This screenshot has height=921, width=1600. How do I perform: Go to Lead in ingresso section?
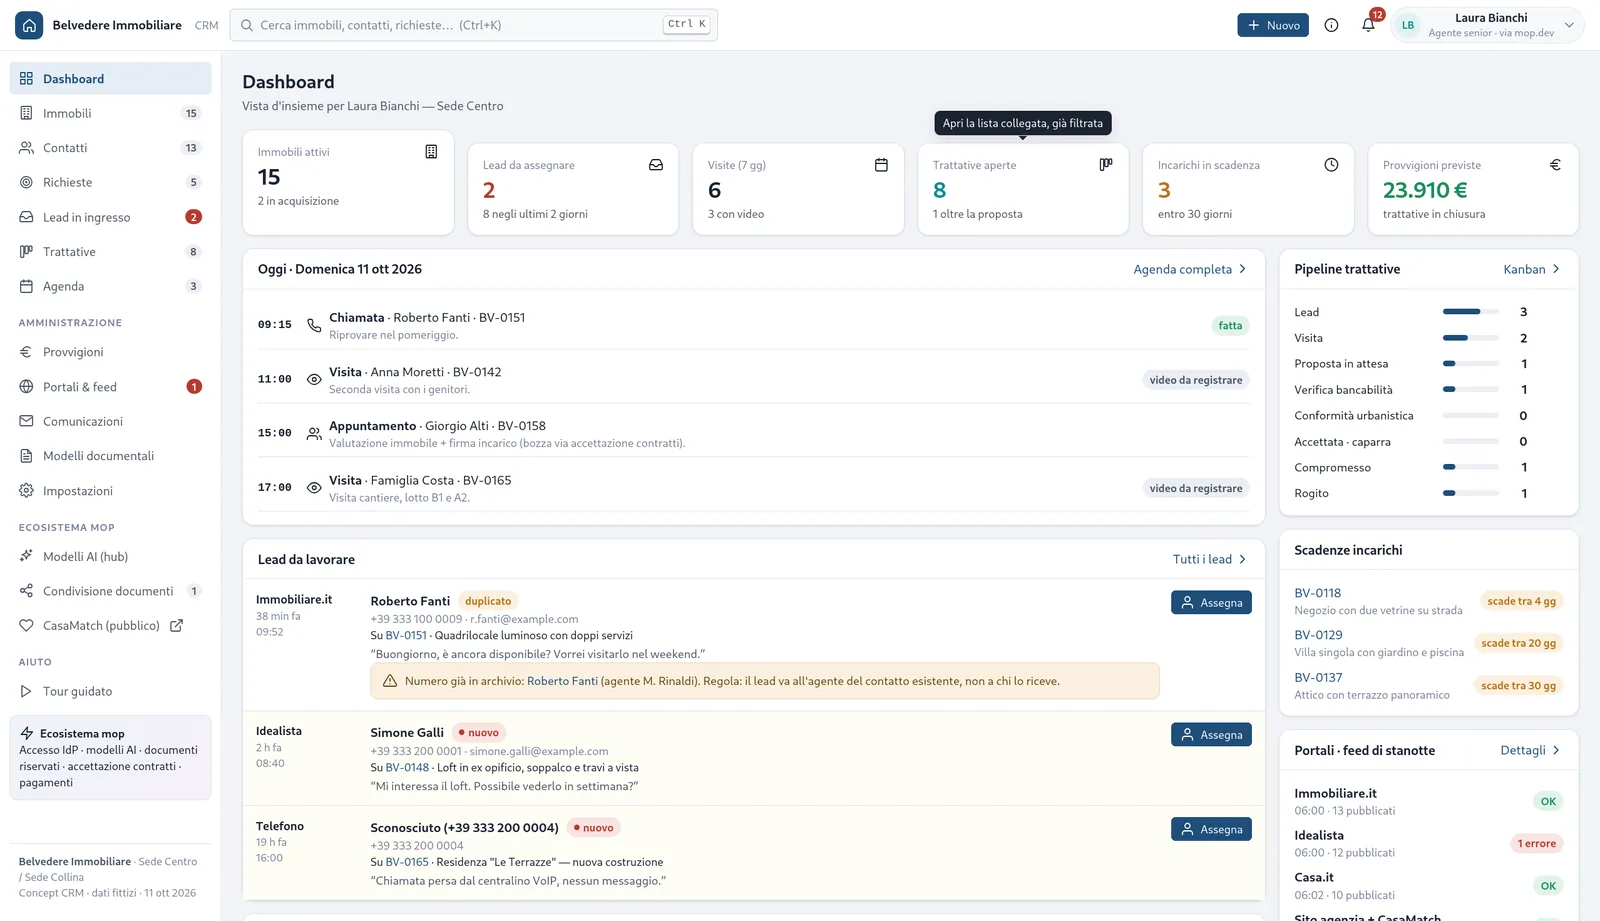[x=110, y=217]
